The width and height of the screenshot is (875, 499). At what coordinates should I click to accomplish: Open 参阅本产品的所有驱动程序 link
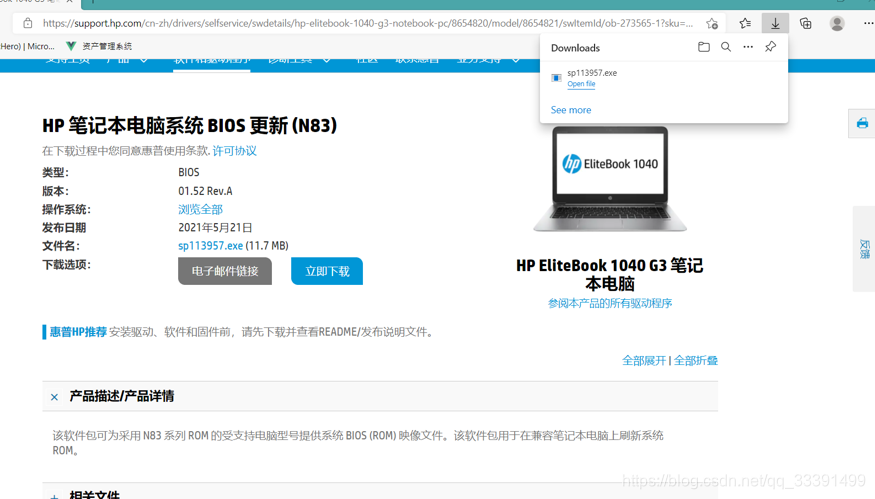coord(609,303)
